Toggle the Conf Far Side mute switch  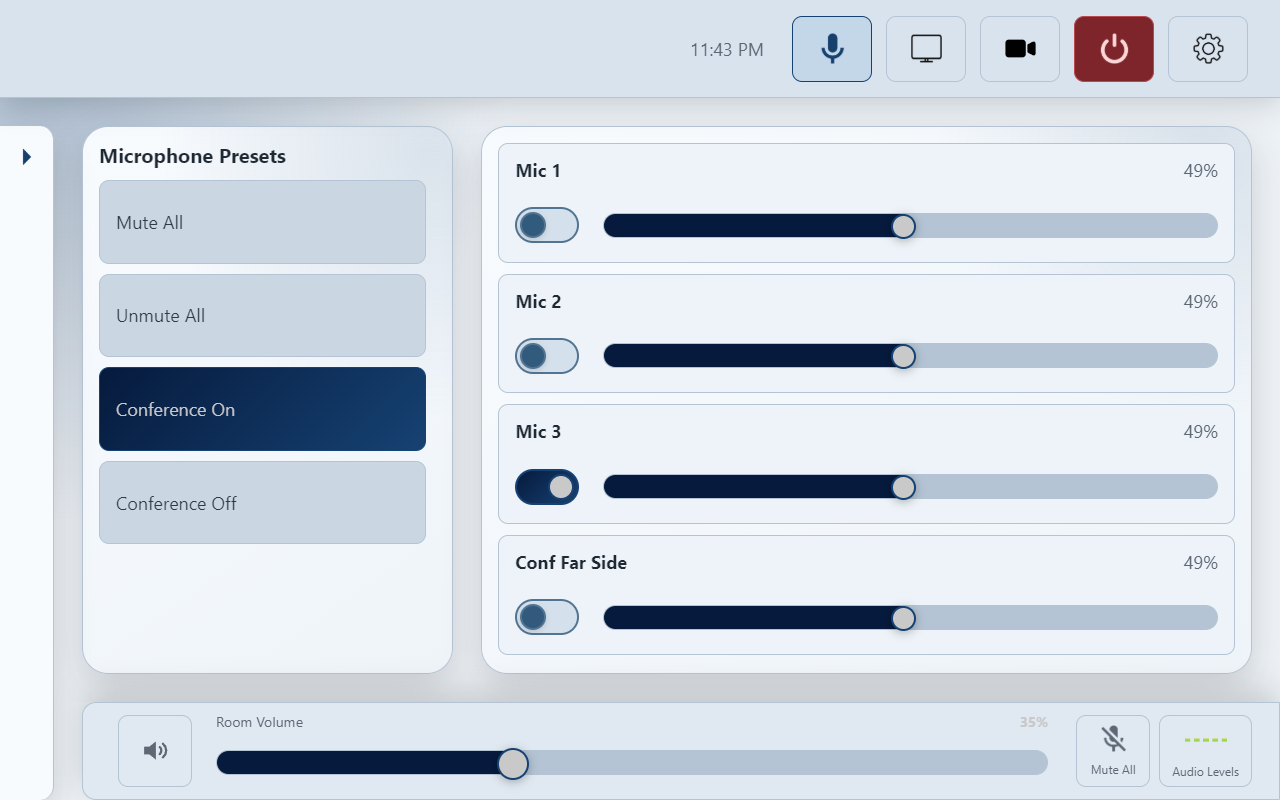pyautogui.click(x=547, y=617)
